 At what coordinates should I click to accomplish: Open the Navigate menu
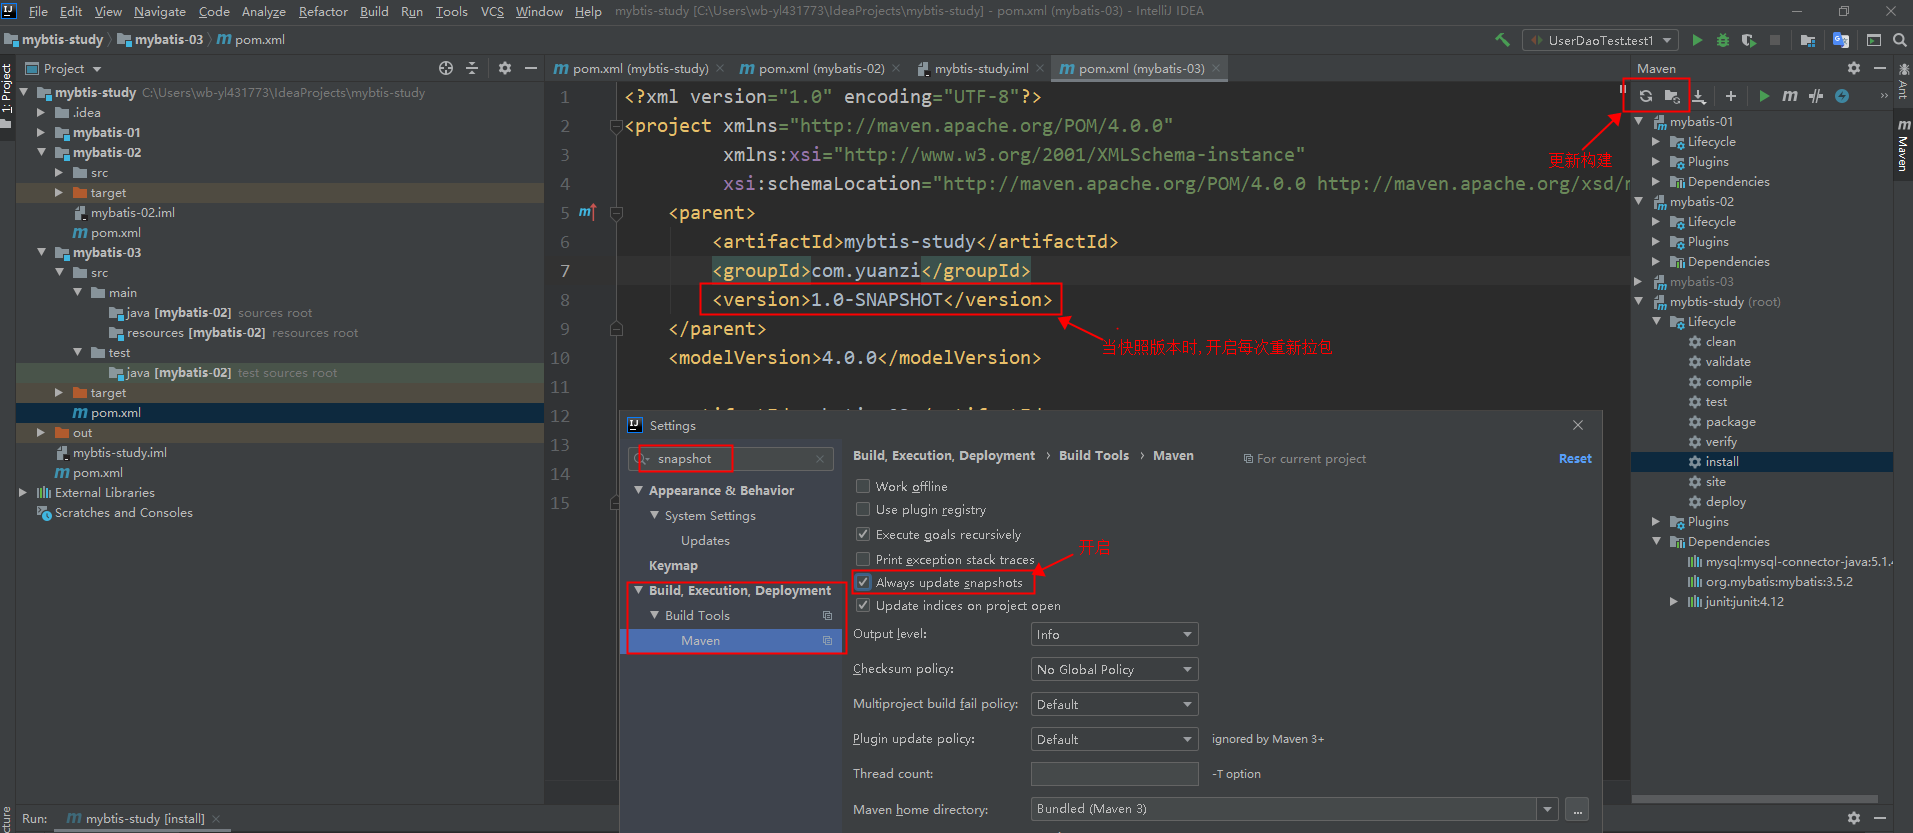click(160, 11)
